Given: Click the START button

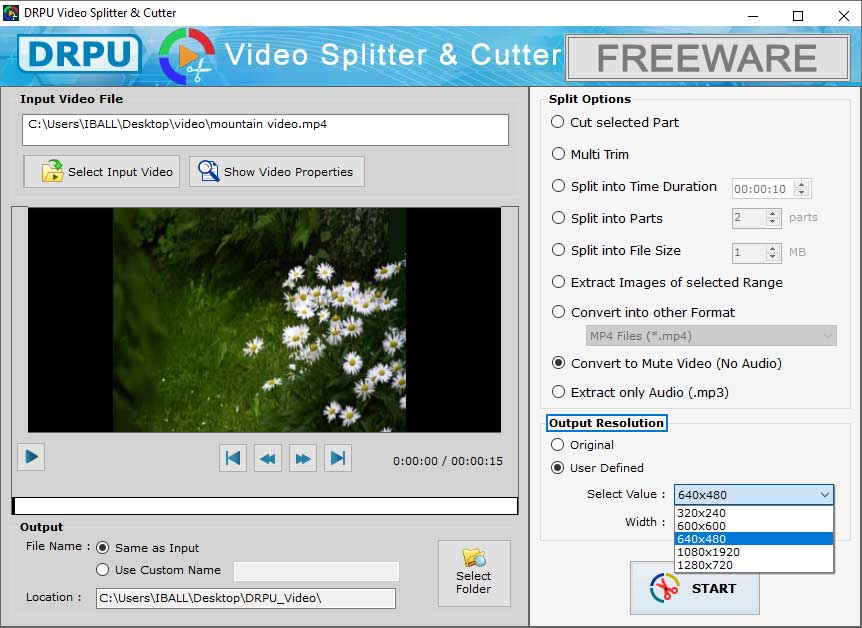Looking at the screenshot, I should (x=695, y=588).
